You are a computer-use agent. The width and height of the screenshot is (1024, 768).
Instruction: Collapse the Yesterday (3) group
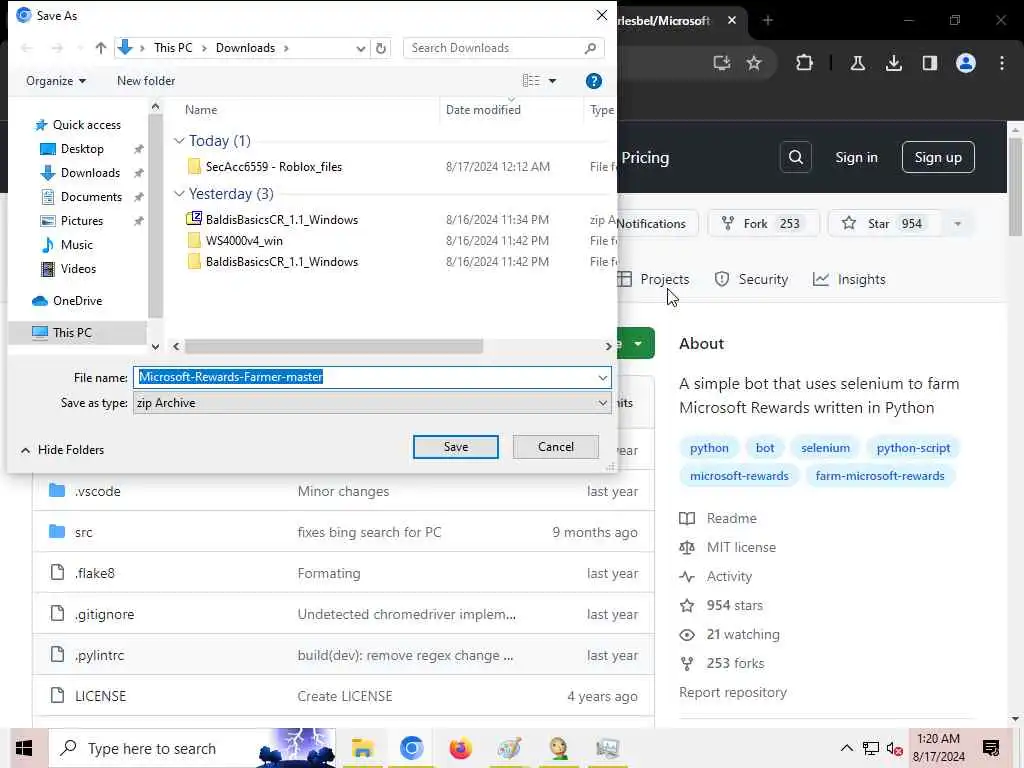[179, 194]
